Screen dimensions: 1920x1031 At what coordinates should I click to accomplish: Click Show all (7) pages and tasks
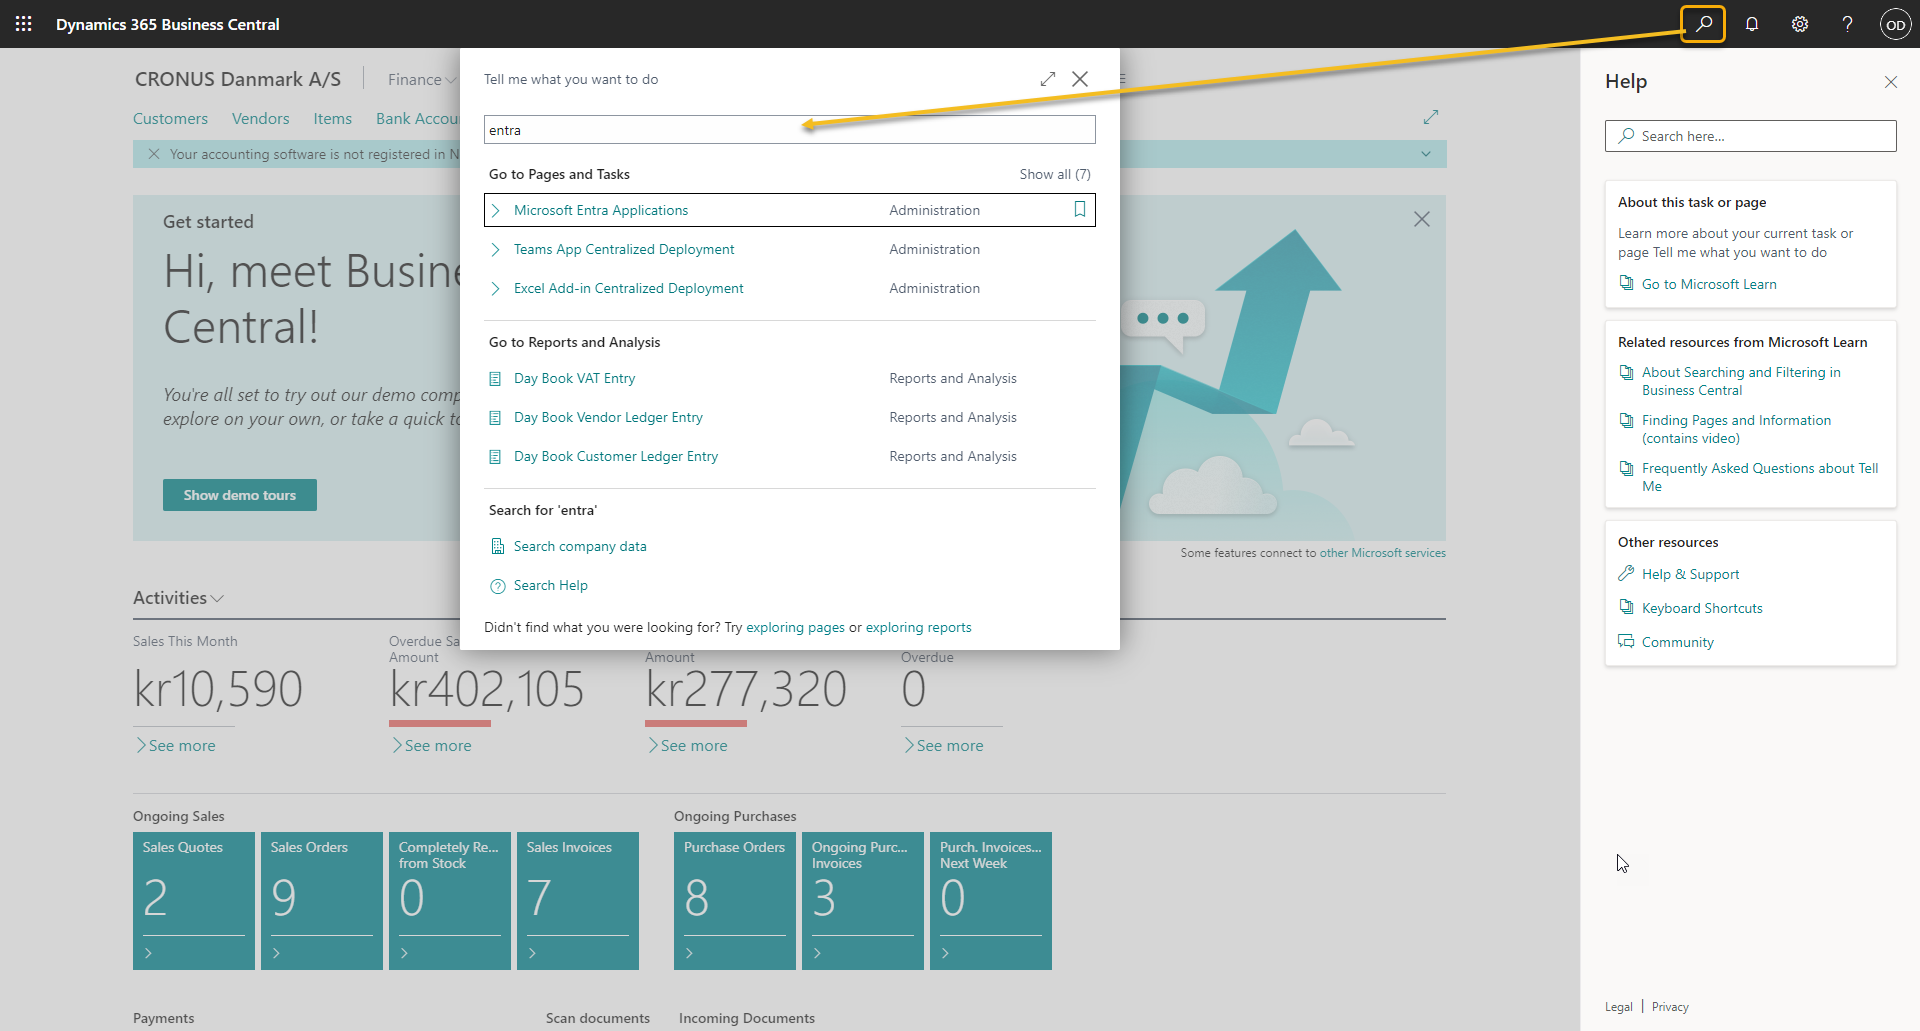coord(1055,174)
